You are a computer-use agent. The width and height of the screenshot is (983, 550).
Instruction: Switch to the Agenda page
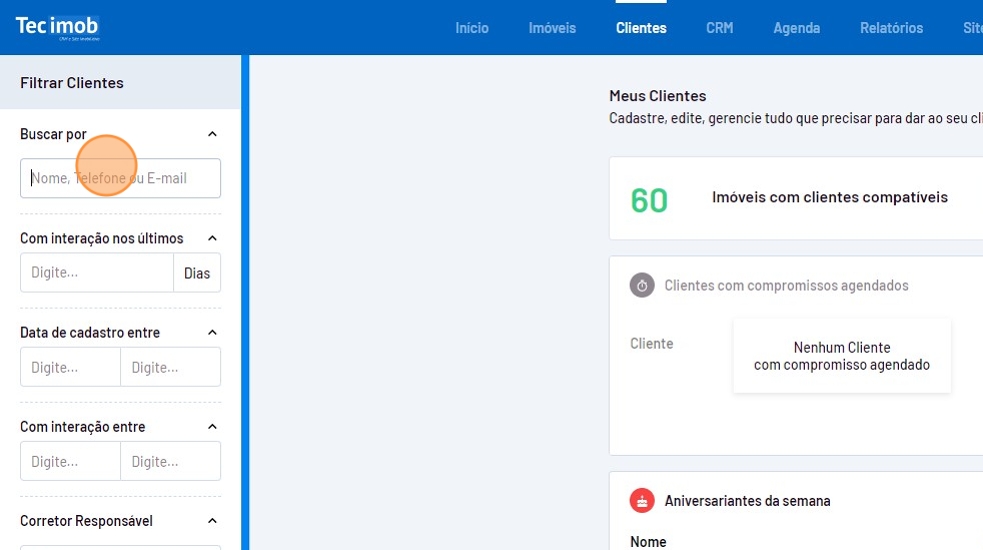(796, 28)
